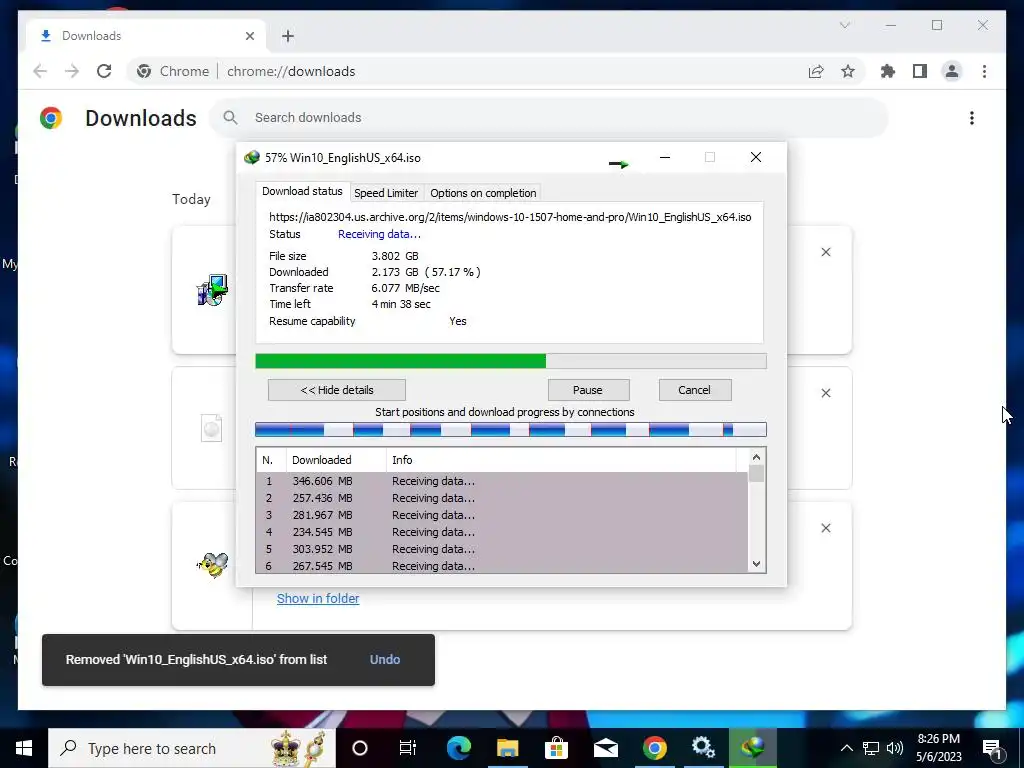
Task: Remove the first download entry from list
Action: click(825, 252)
